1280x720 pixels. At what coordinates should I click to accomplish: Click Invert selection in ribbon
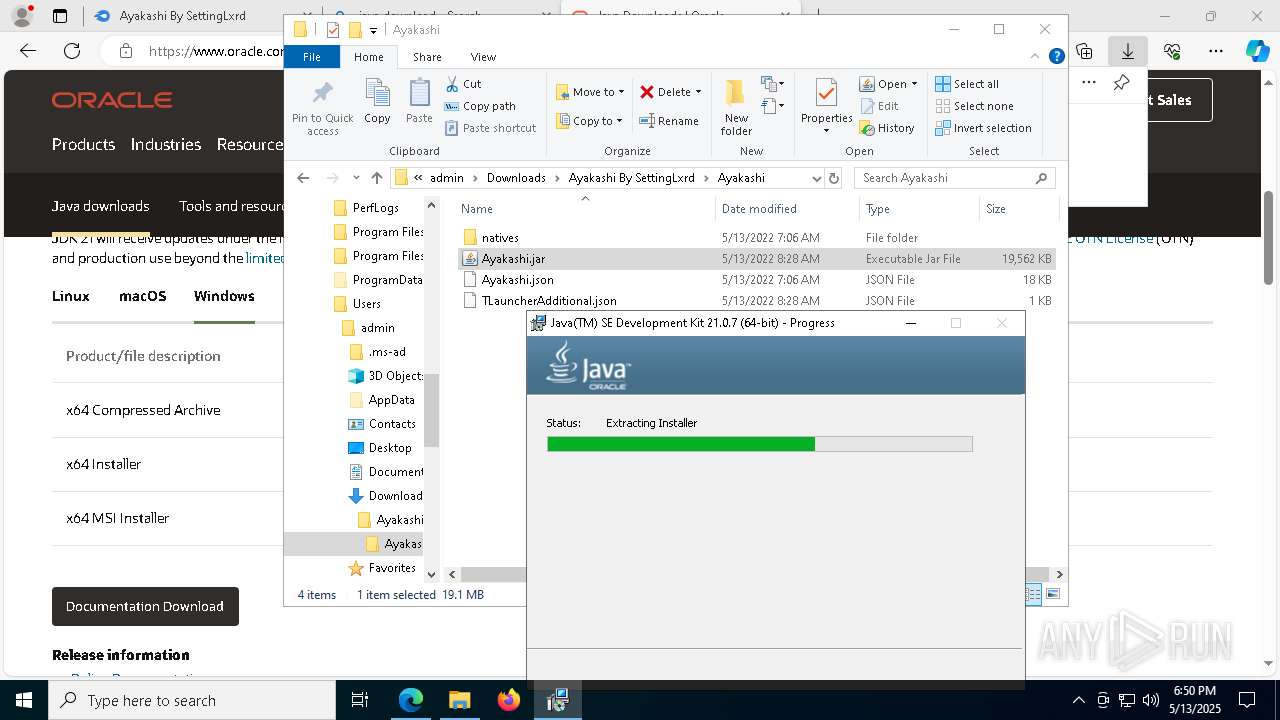(x=983, y=128)
